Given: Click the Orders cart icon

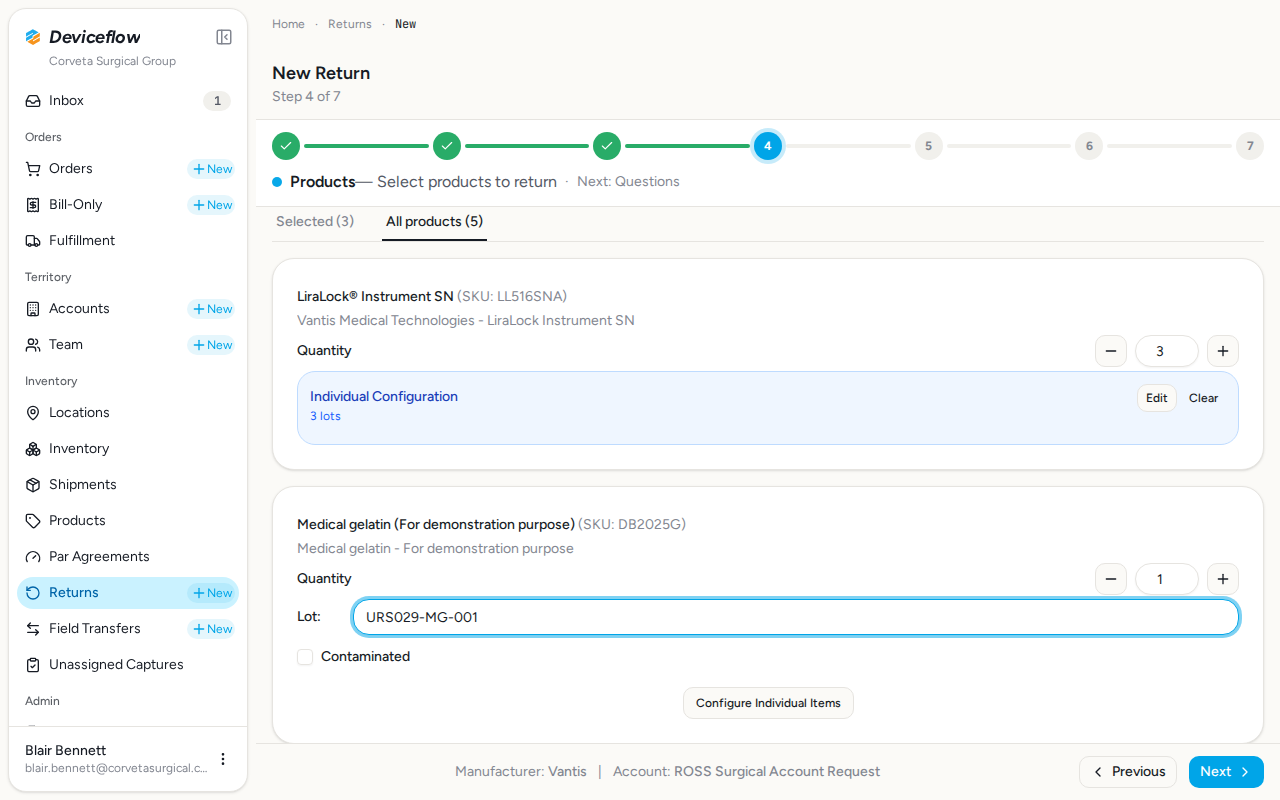Looking at the screenshot, I should [33, 169].
